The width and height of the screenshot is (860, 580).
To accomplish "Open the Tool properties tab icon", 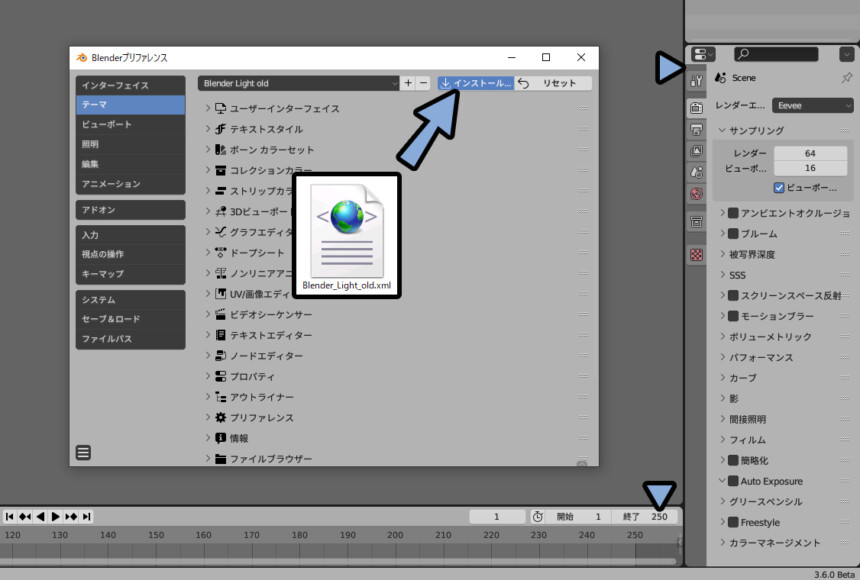I will pos(697,81).
